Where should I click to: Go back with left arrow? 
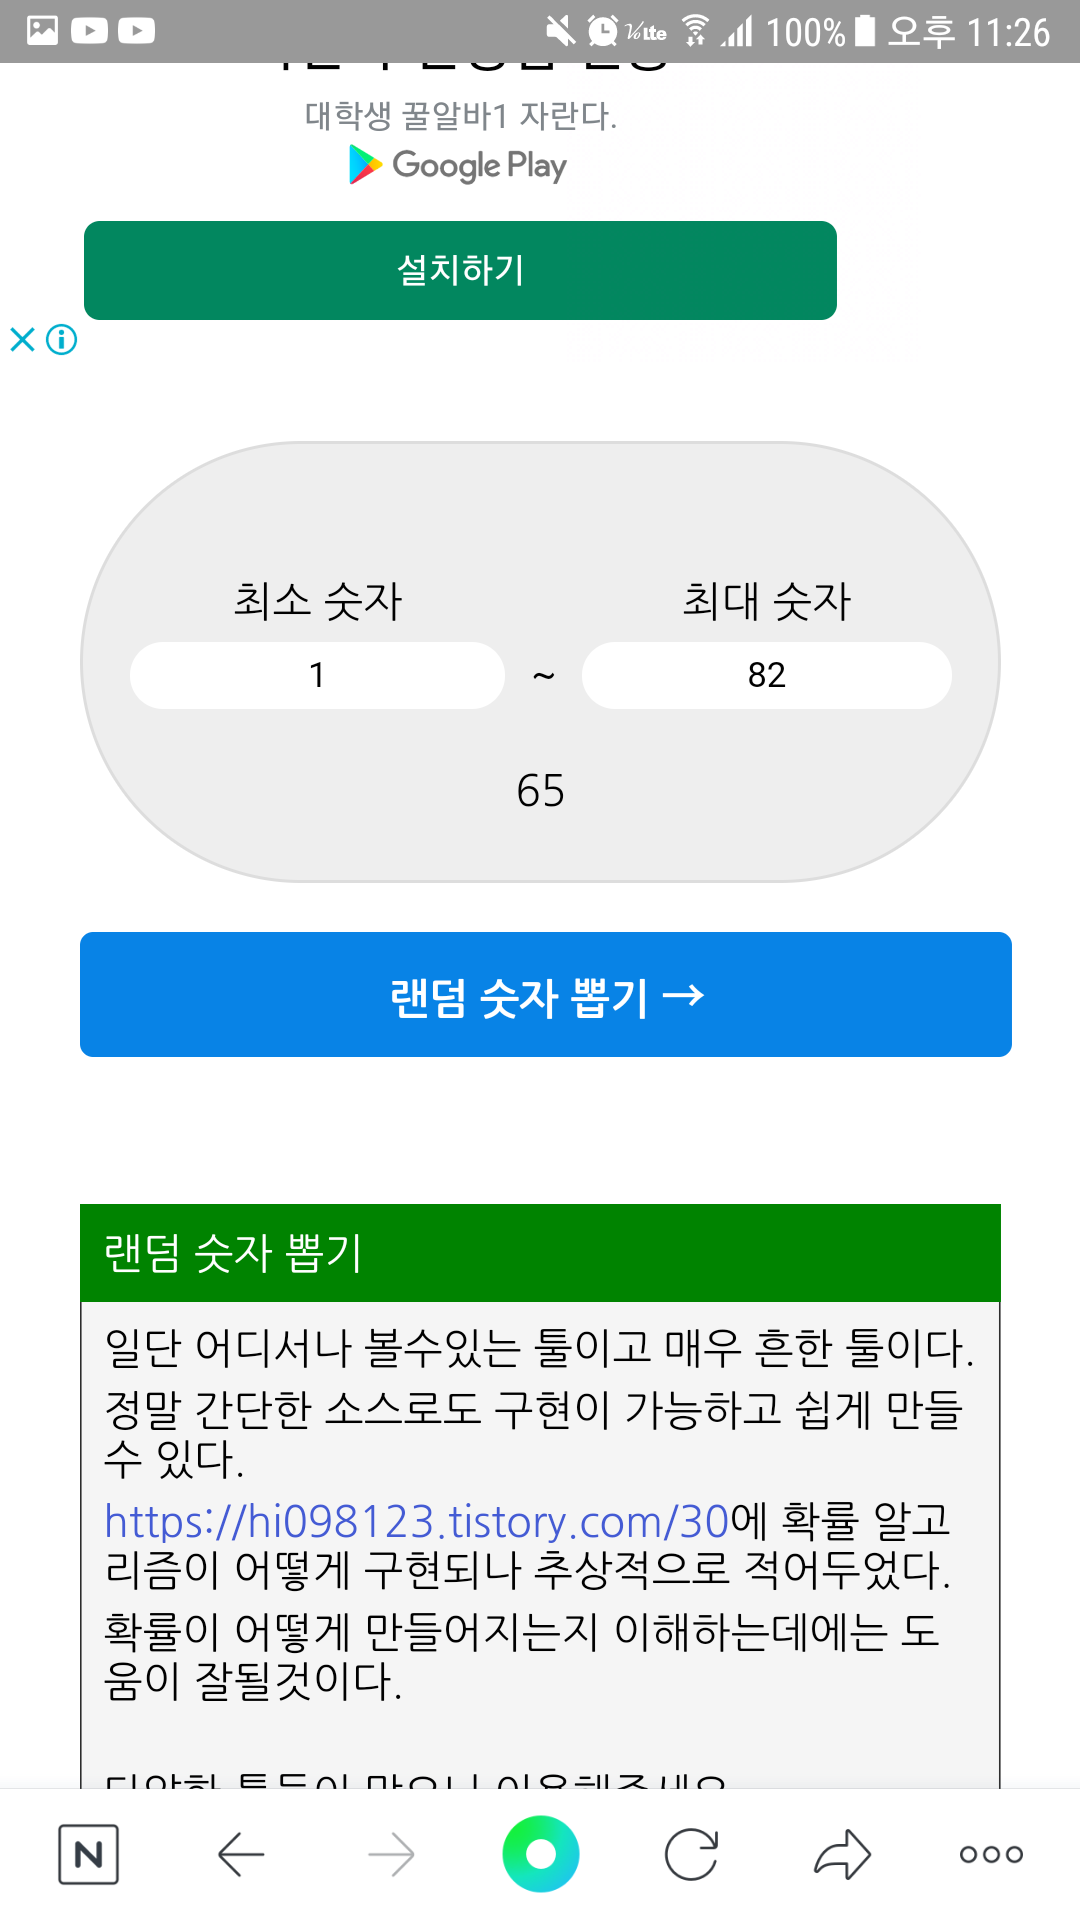click(x=241, y=1855)
